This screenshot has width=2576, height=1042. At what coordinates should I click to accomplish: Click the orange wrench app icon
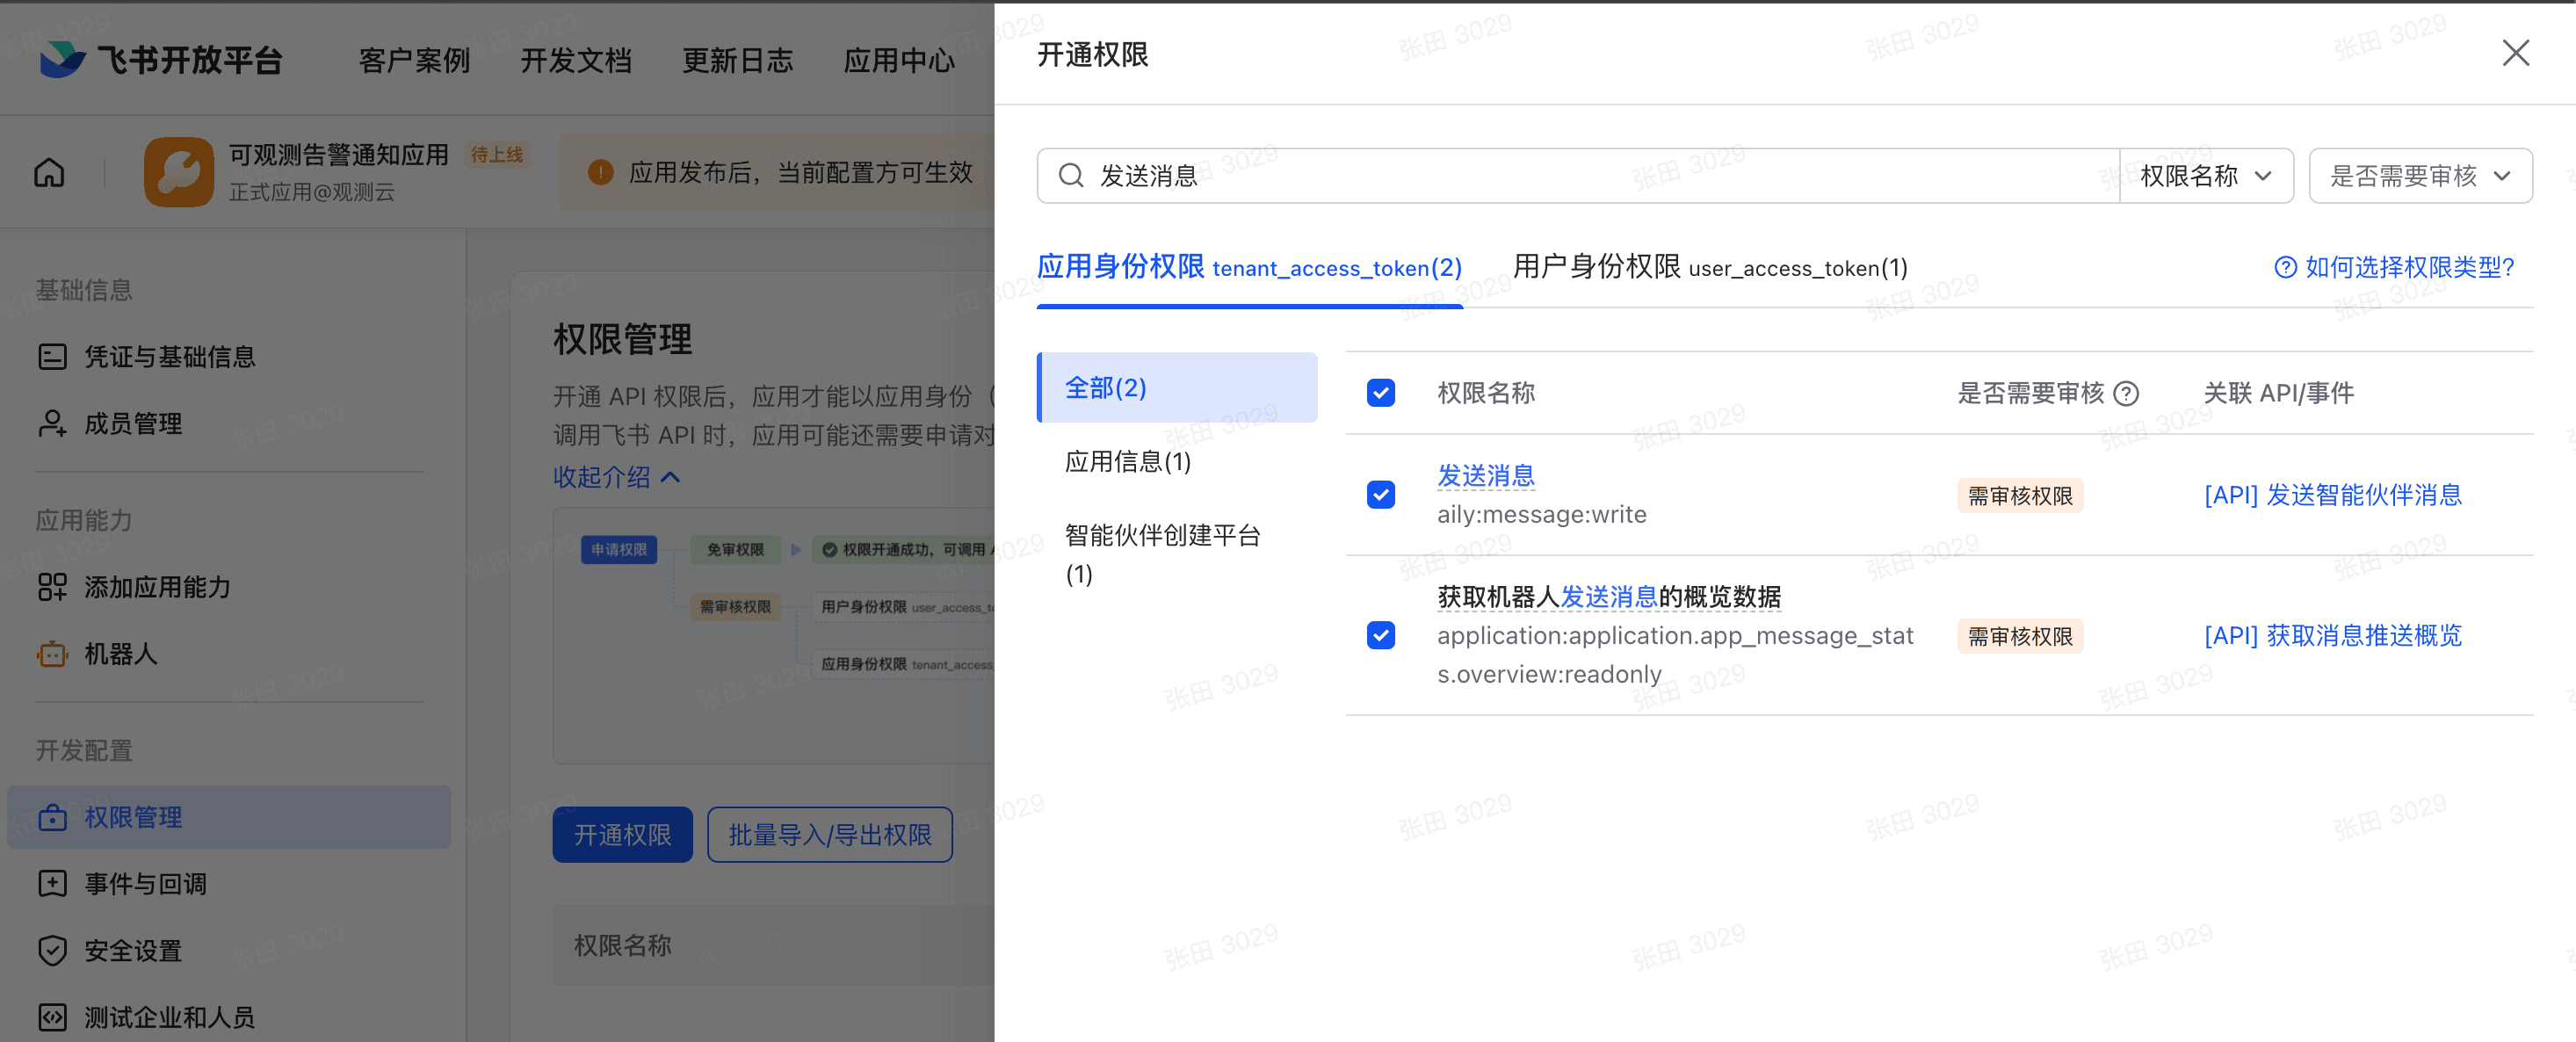(179, 172)
